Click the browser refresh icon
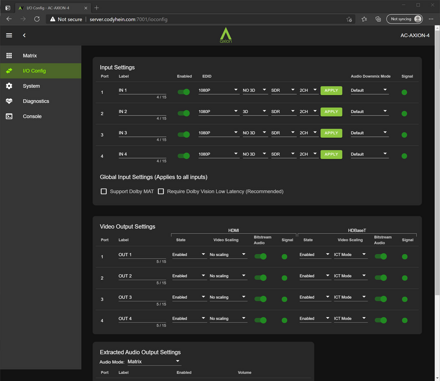The width and height of the screenshot is (440, 381). pyautogui.click(x=37, y=19)
